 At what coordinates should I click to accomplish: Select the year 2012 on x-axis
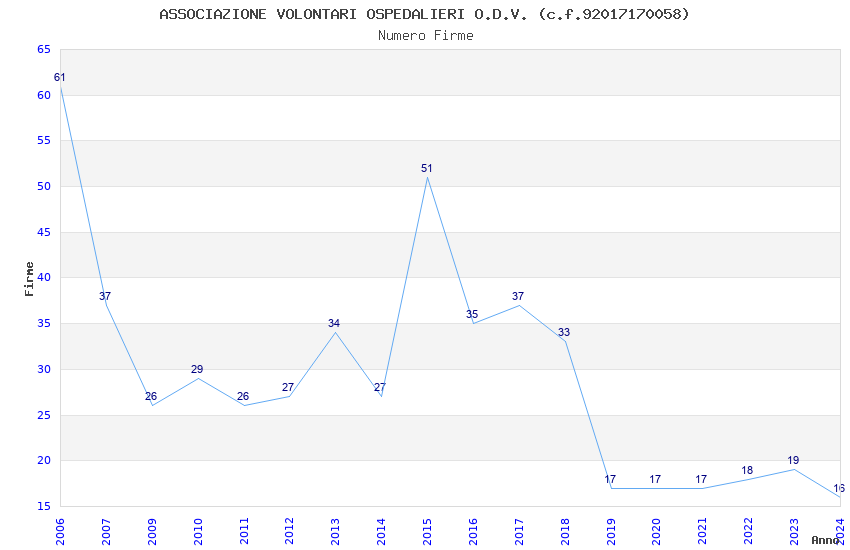[x=289, y=532]
